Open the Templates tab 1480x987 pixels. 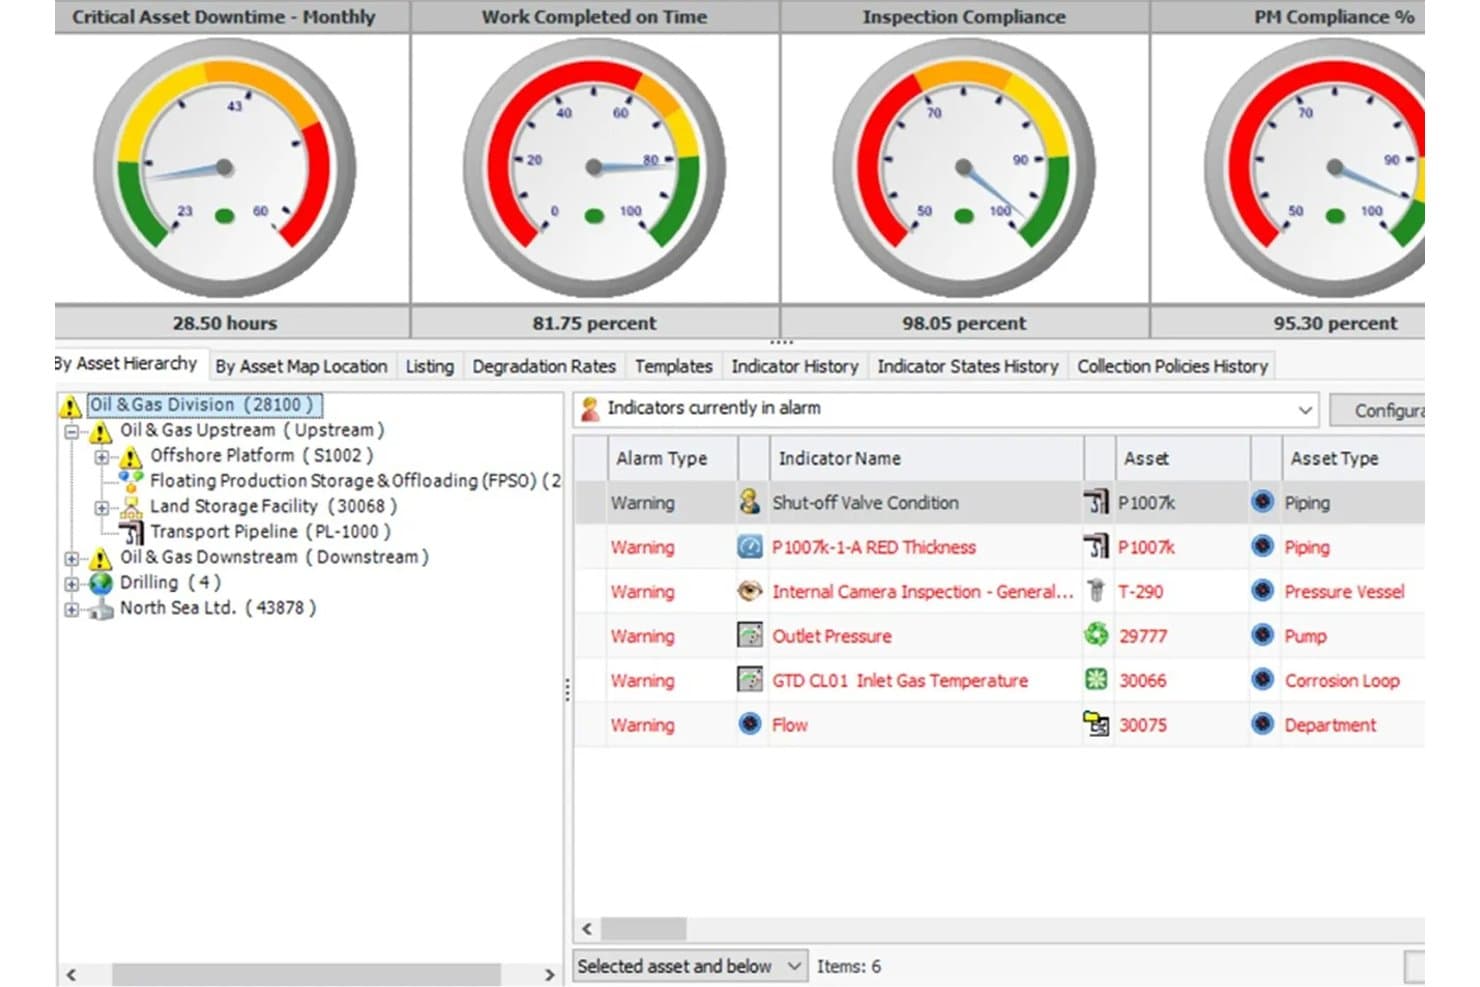[x=674, y=367]
